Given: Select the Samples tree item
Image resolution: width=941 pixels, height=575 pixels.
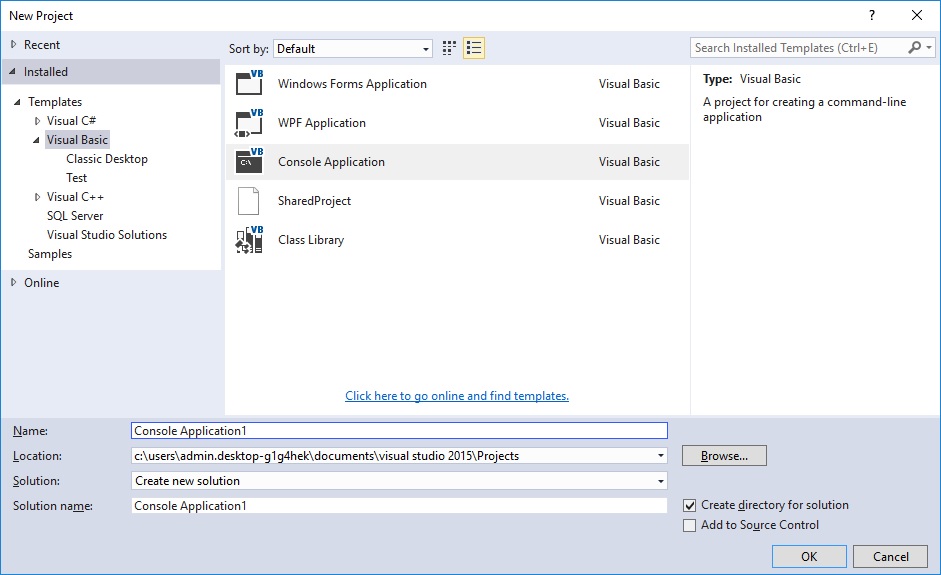Looking at the screenshot, I should point(50,254).
